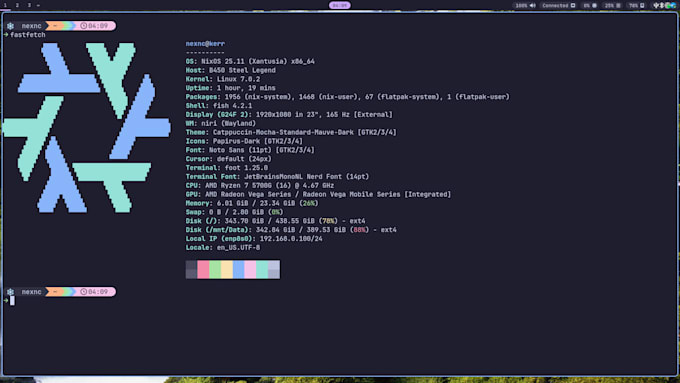Click the 'Icons: Papirus-Dark' line
Viewport: 680px width, 383px height.
point(244,141)
